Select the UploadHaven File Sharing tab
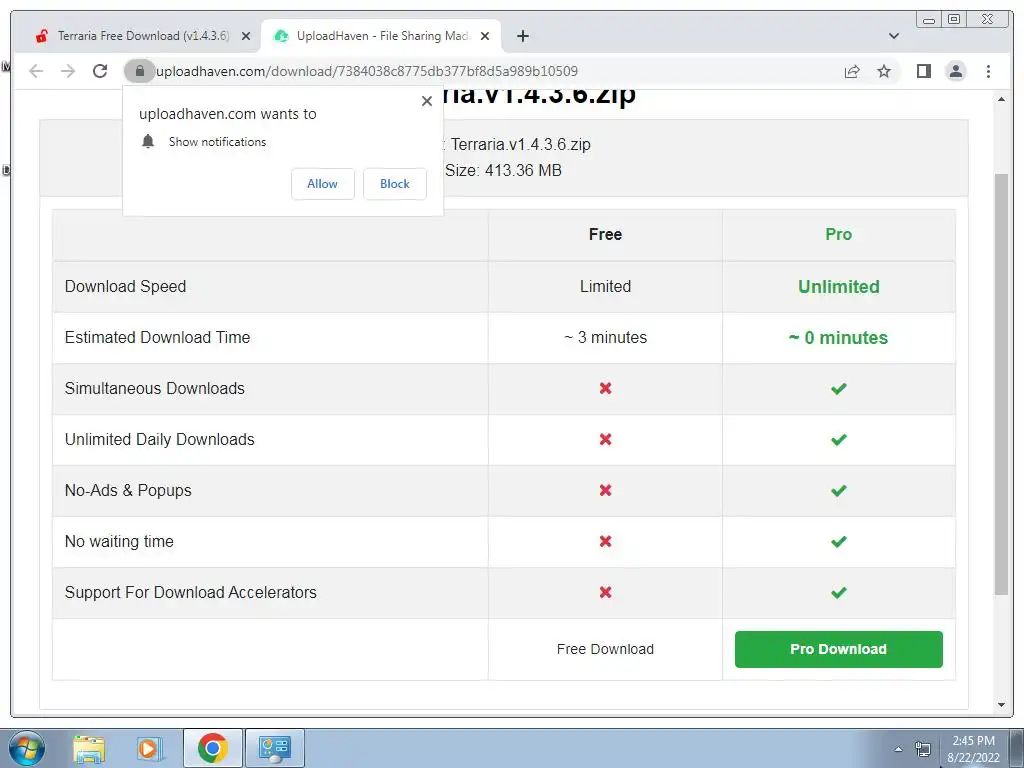This screenshot has height=768, width=1024. tap(380, 36)
